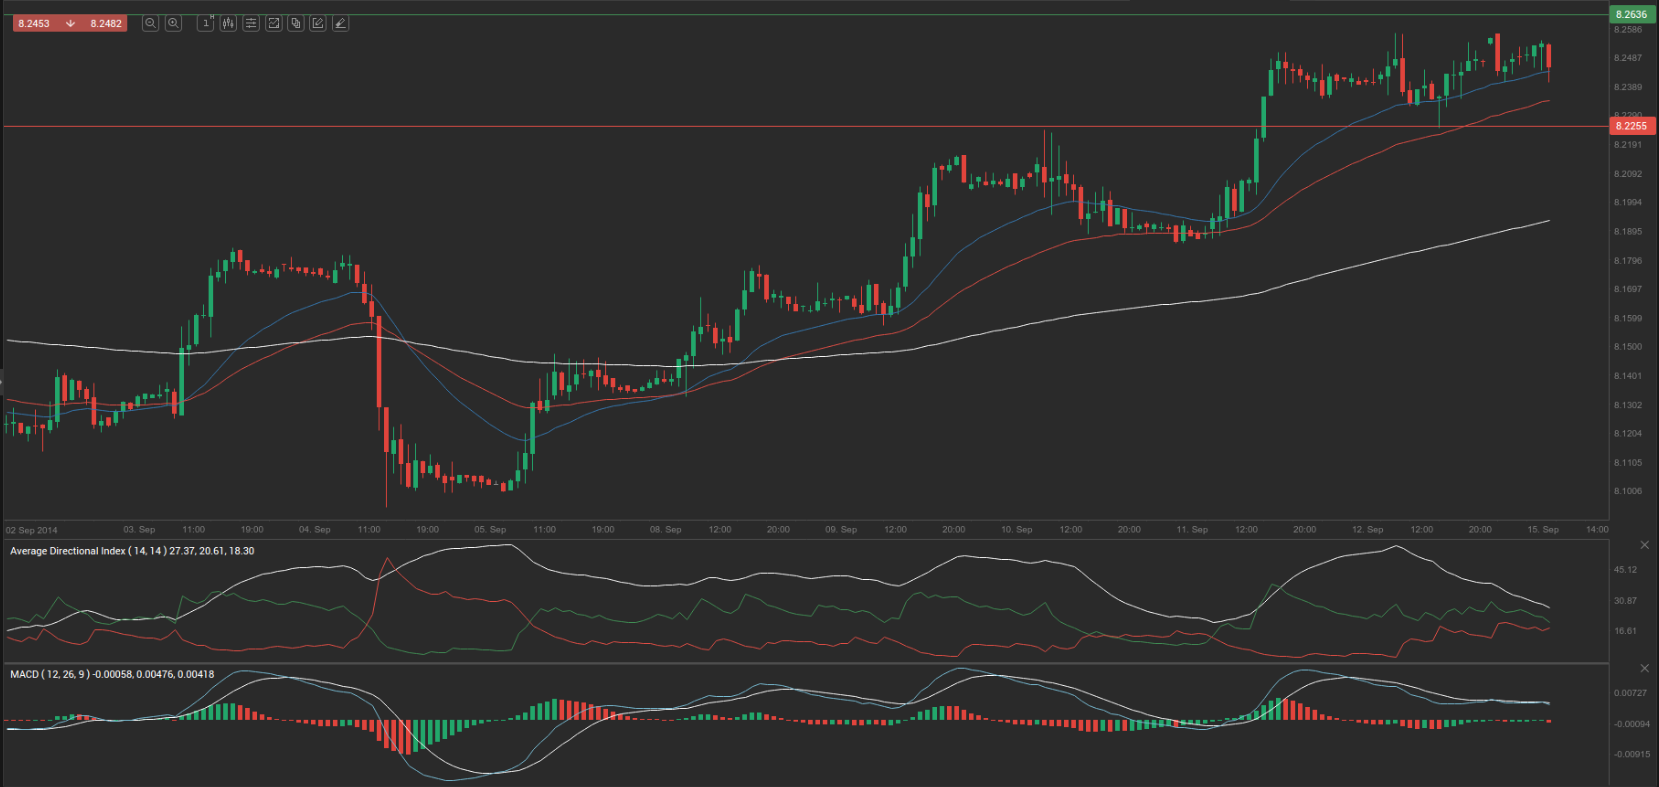
Task: Open the indicators settings sliders icon
Action: (x=251, y=23)
